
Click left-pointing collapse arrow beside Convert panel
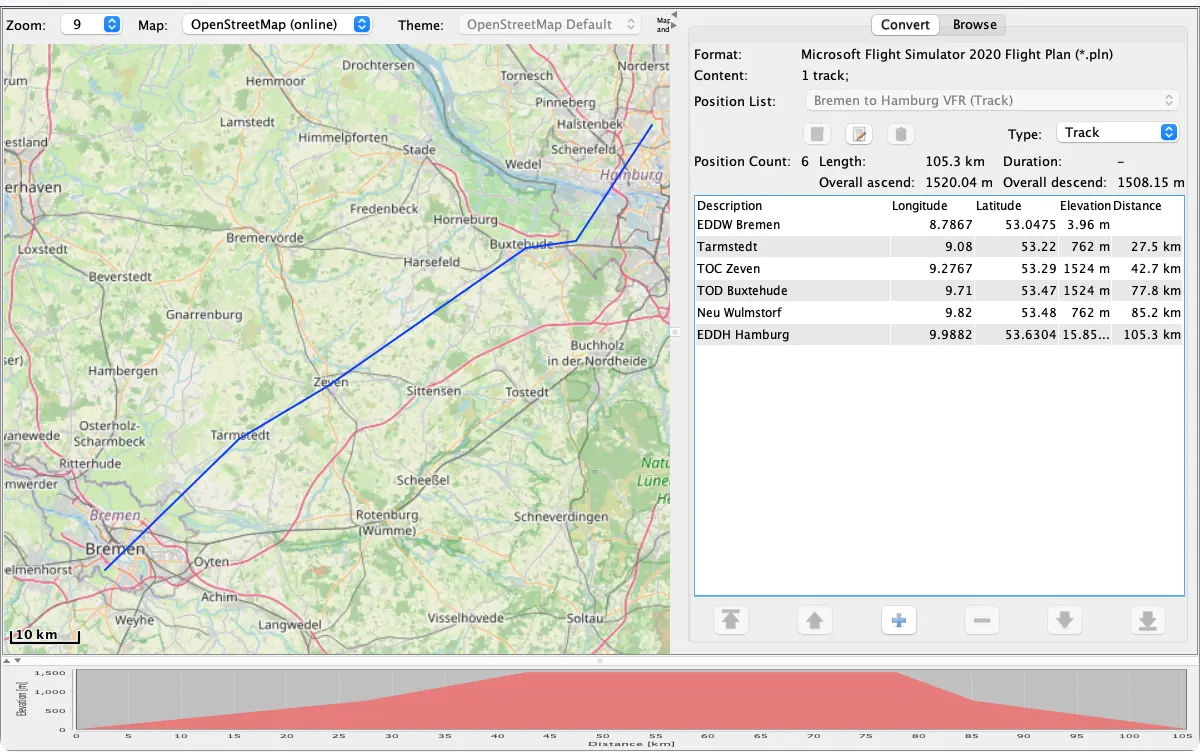click(x=674, y=13)
